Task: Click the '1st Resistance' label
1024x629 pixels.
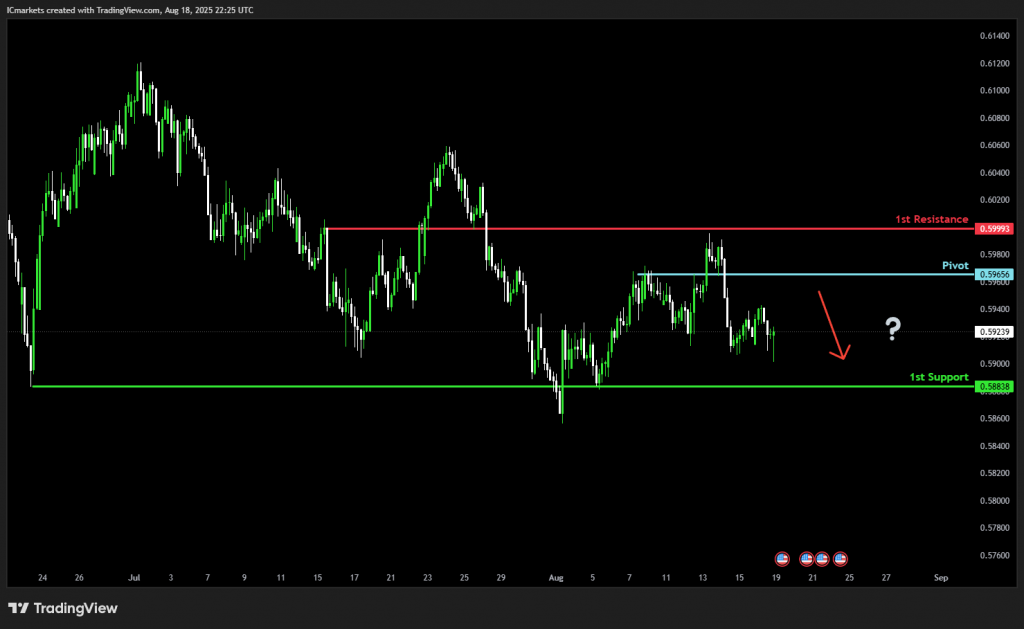Action: pos(931,219)
